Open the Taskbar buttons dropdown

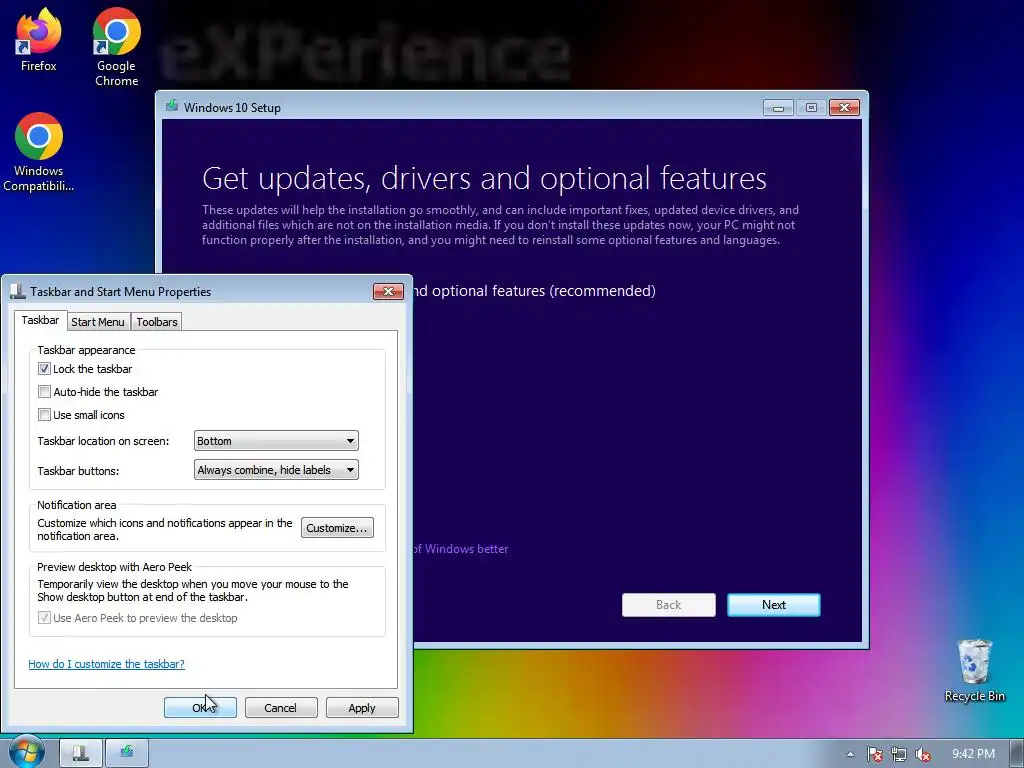coord(276,470)
